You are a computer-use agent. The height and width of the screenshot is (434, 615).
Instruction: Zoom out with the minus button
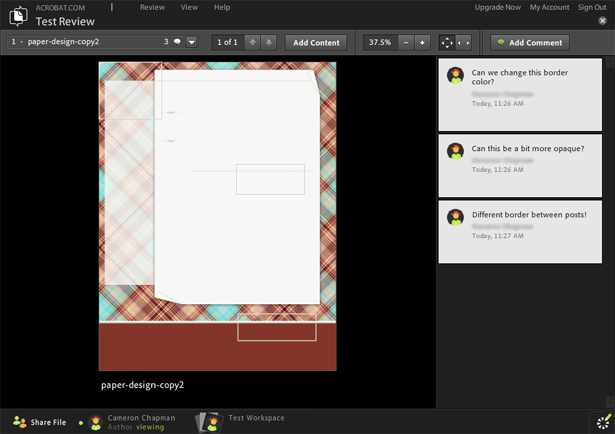(406, 43)
